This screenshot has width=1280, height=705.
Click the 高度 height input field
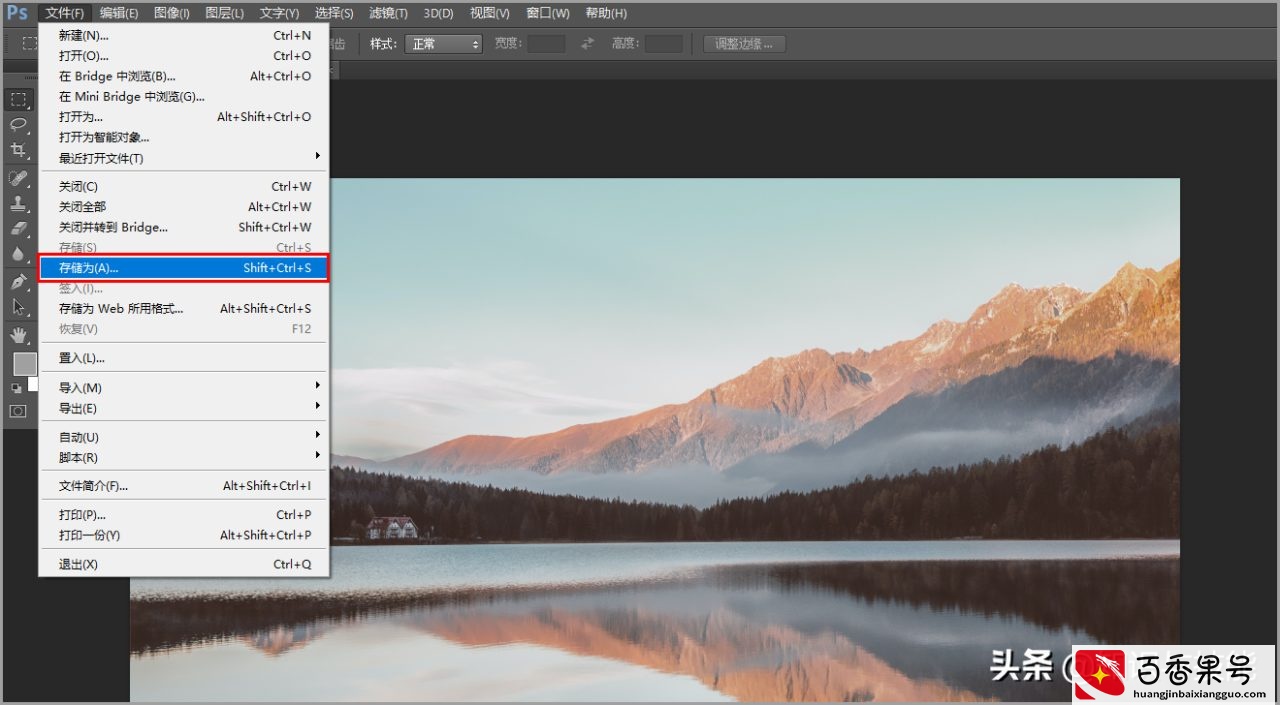[x=664, y=44]
